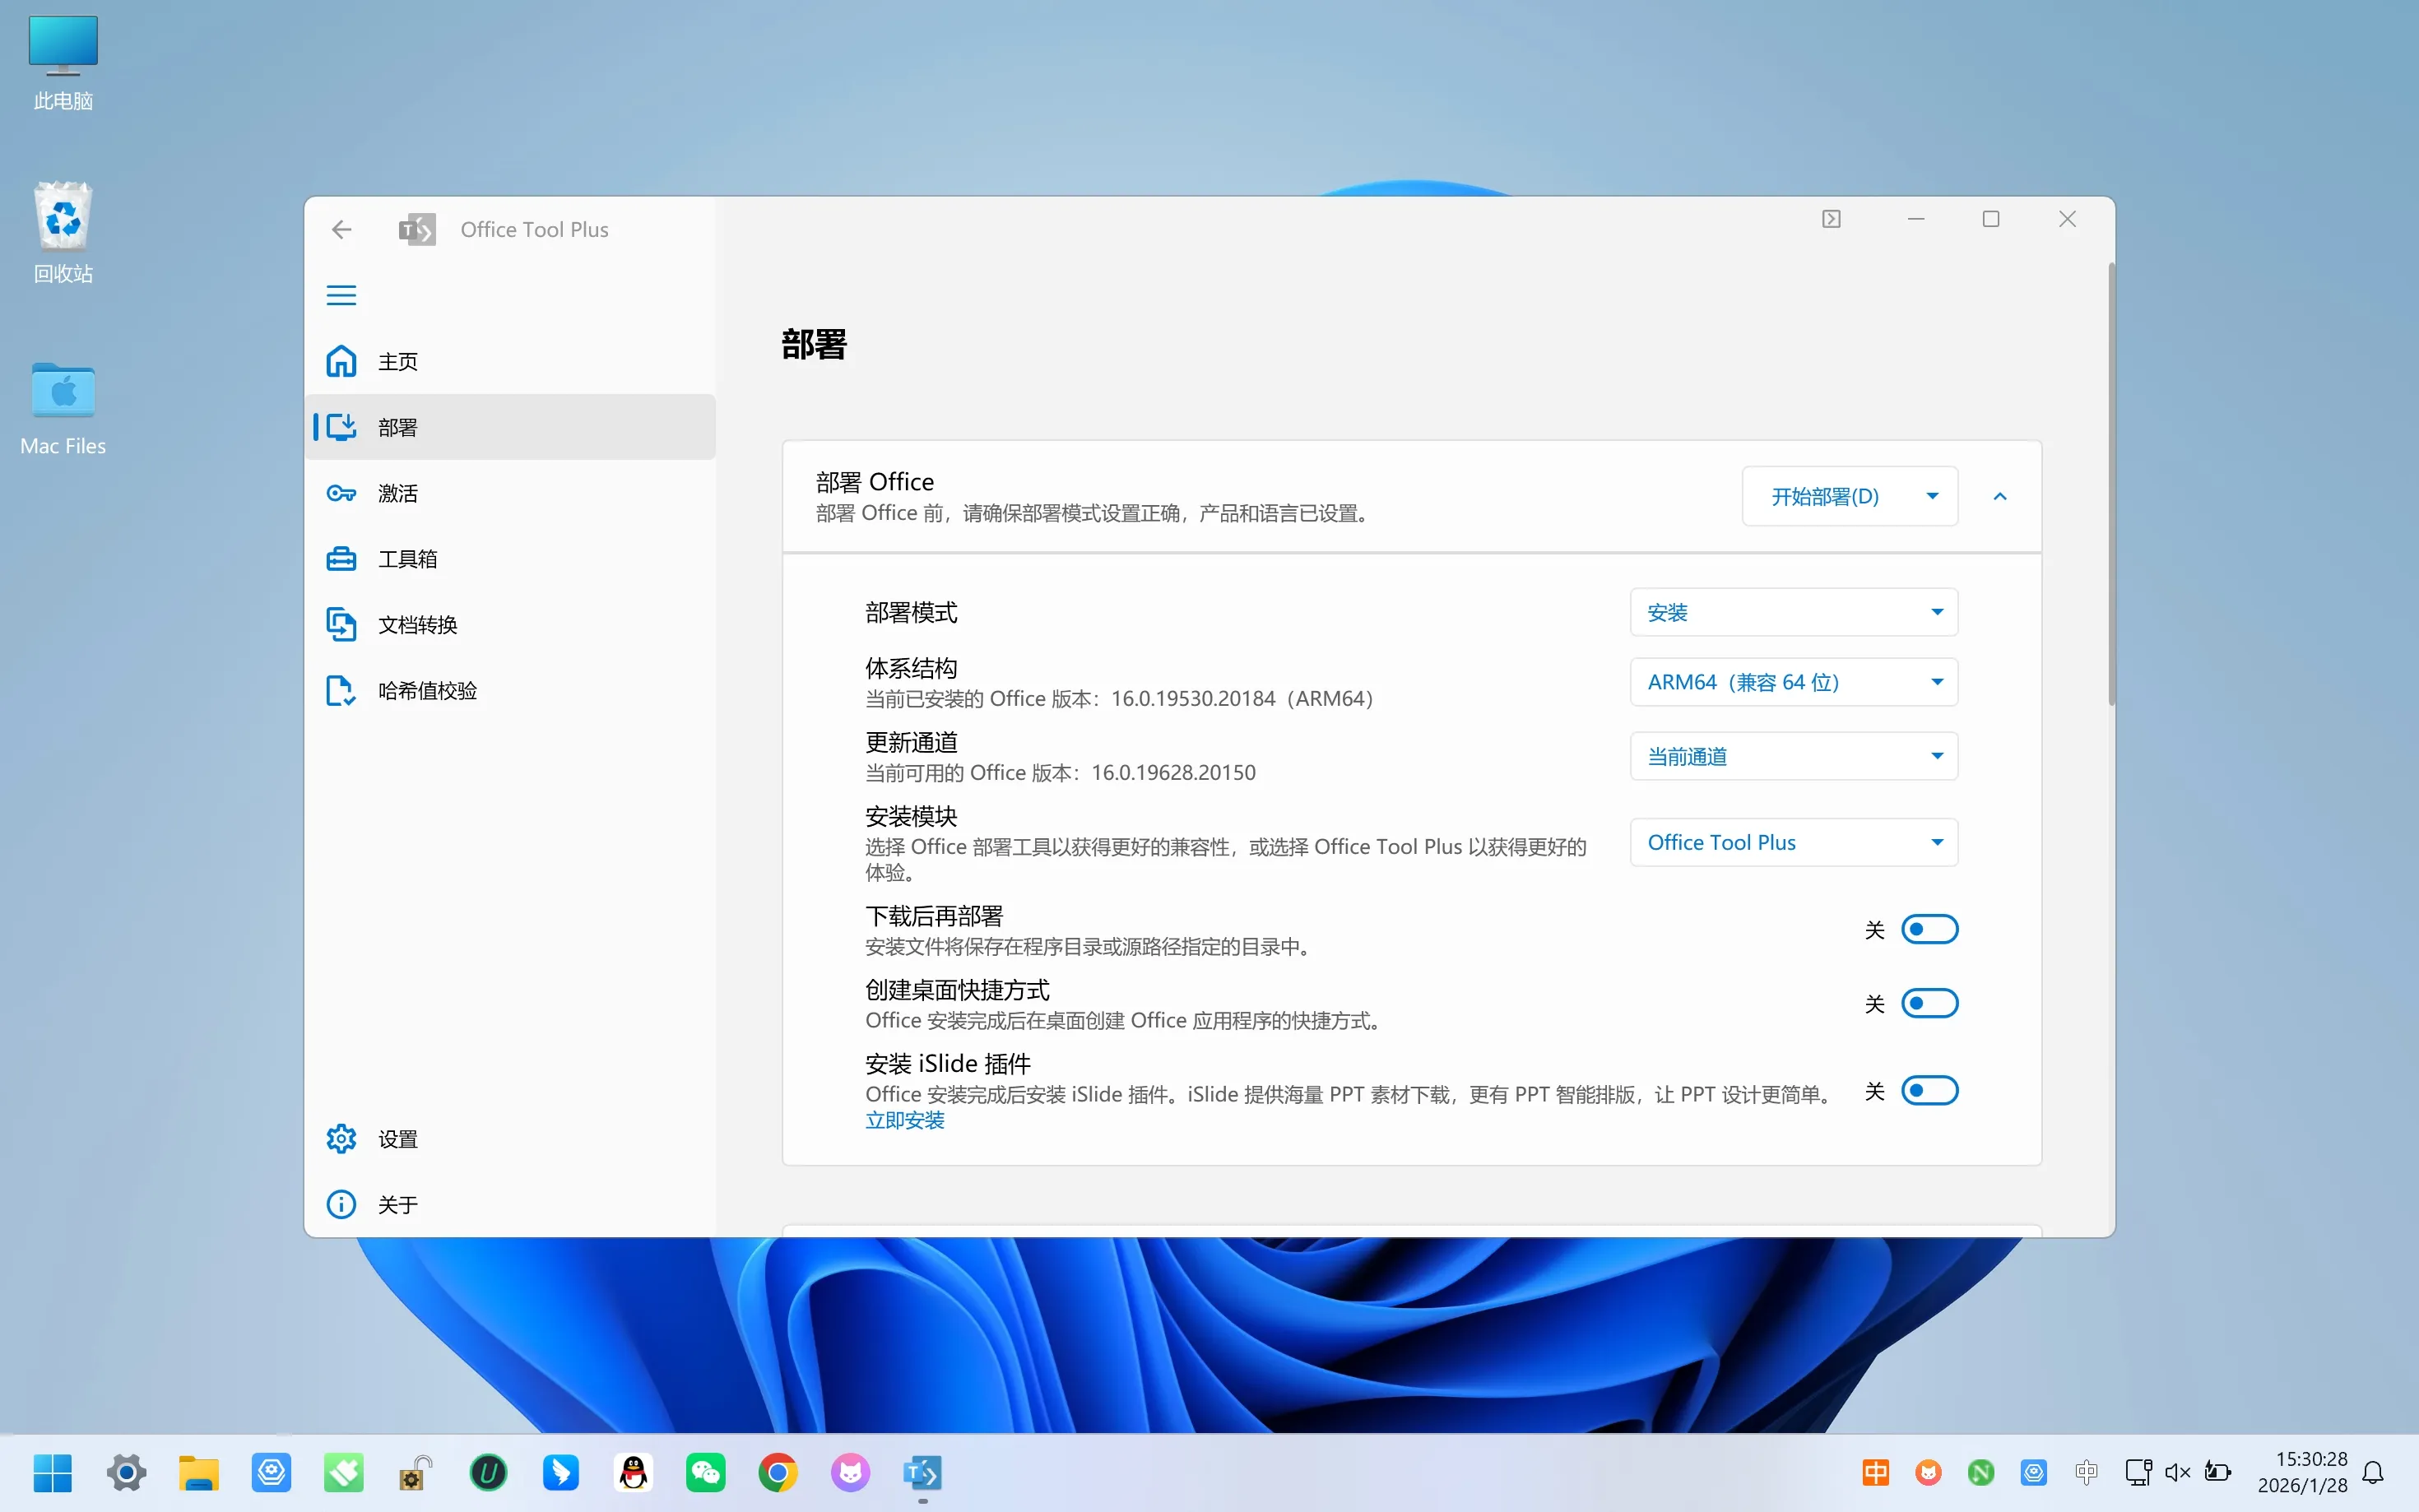The height and width of the screenshot is (1512, 2419).
Task: Click the back arrow icon
Action: pos(341,230)
